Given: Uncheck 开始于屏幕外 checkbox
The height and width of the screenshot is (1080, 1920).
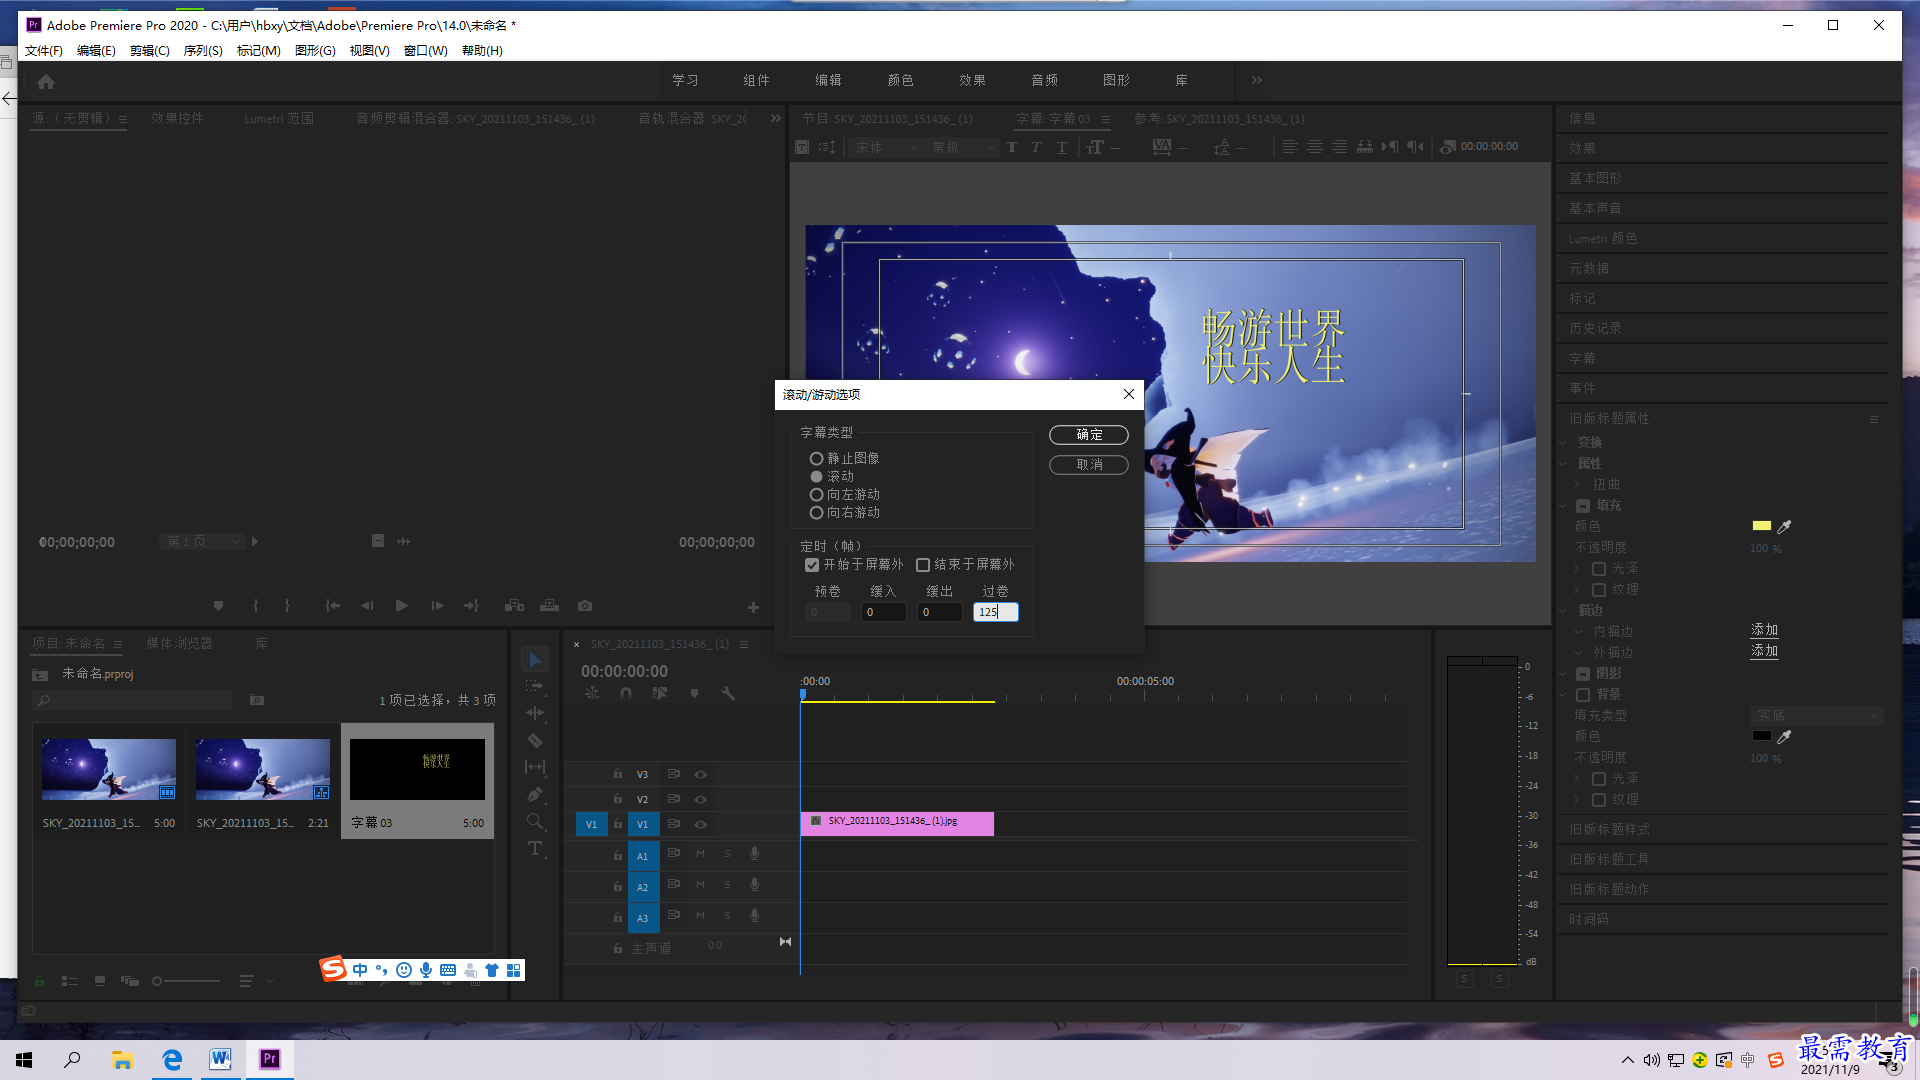Looking at the screenshot, I should click(x=812, y=565).
